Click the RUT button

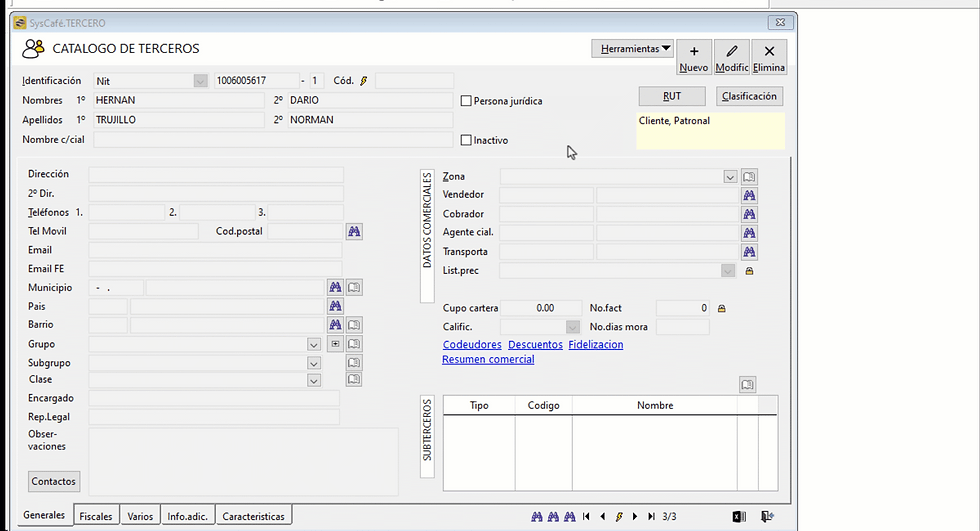click(672, 96)
